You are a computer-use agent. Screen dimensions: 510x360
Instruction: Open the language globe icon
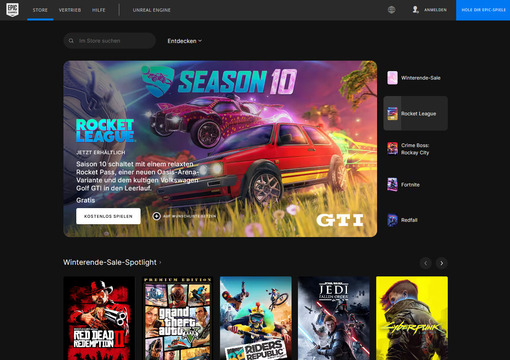point(392,10)
